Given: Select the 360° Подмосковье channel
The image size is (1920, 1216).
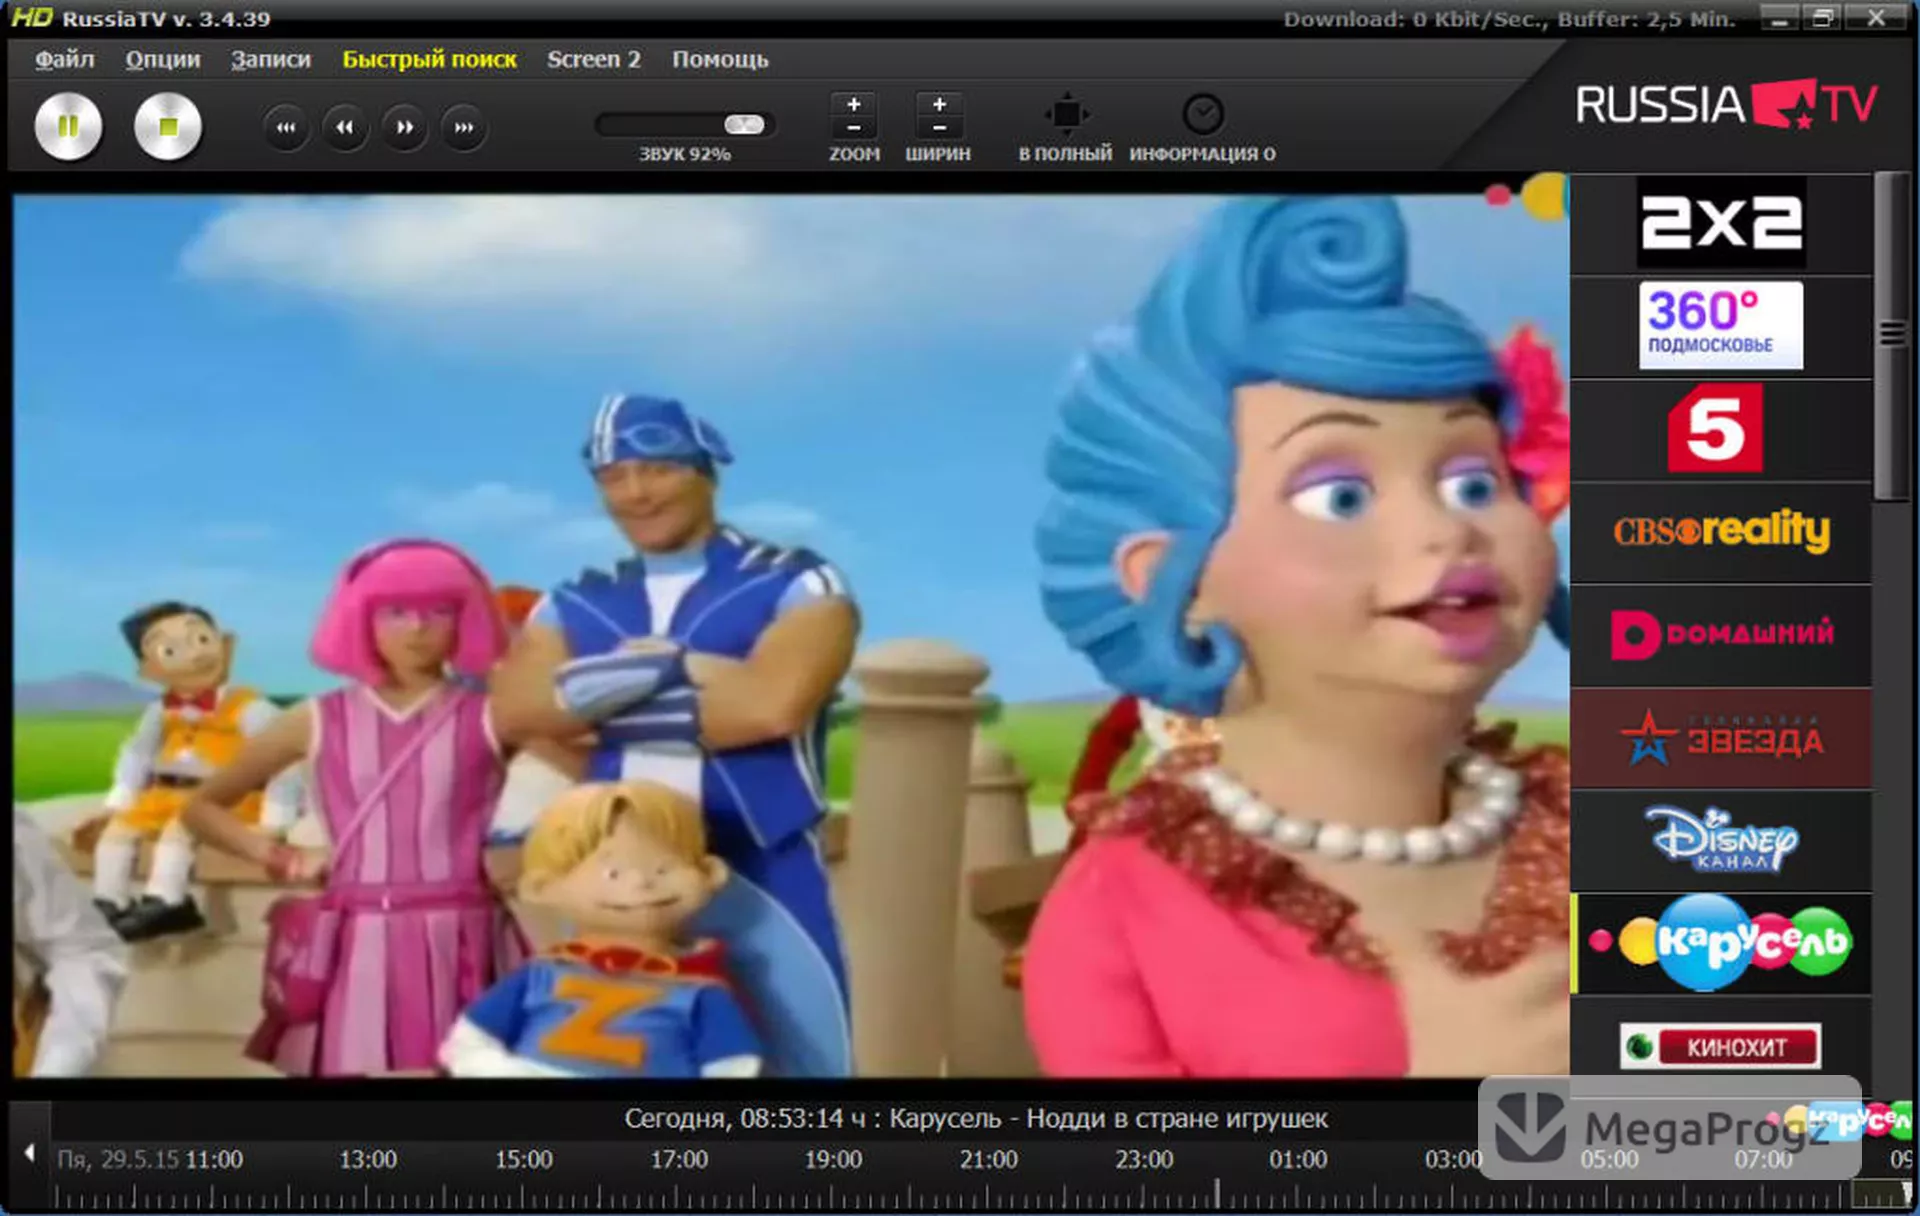Looking at the screenshot, I should tap(1721, 326).
